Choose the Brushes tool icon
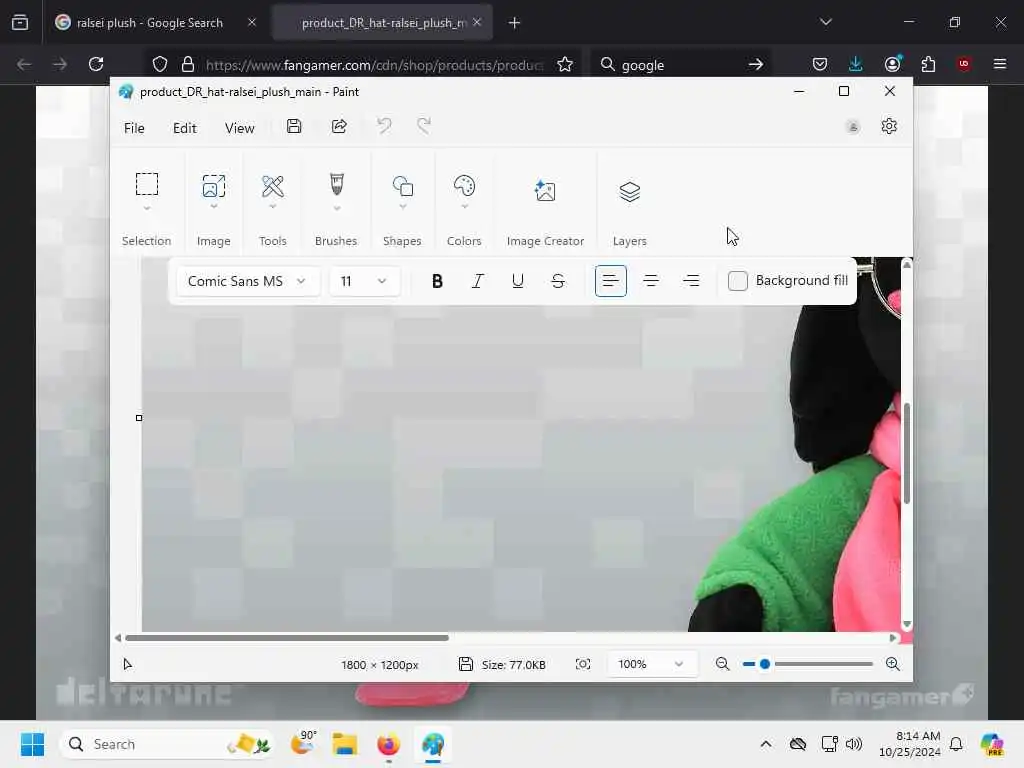The width and height of the screenshot is (1024, 768). (x=336, y=184)
